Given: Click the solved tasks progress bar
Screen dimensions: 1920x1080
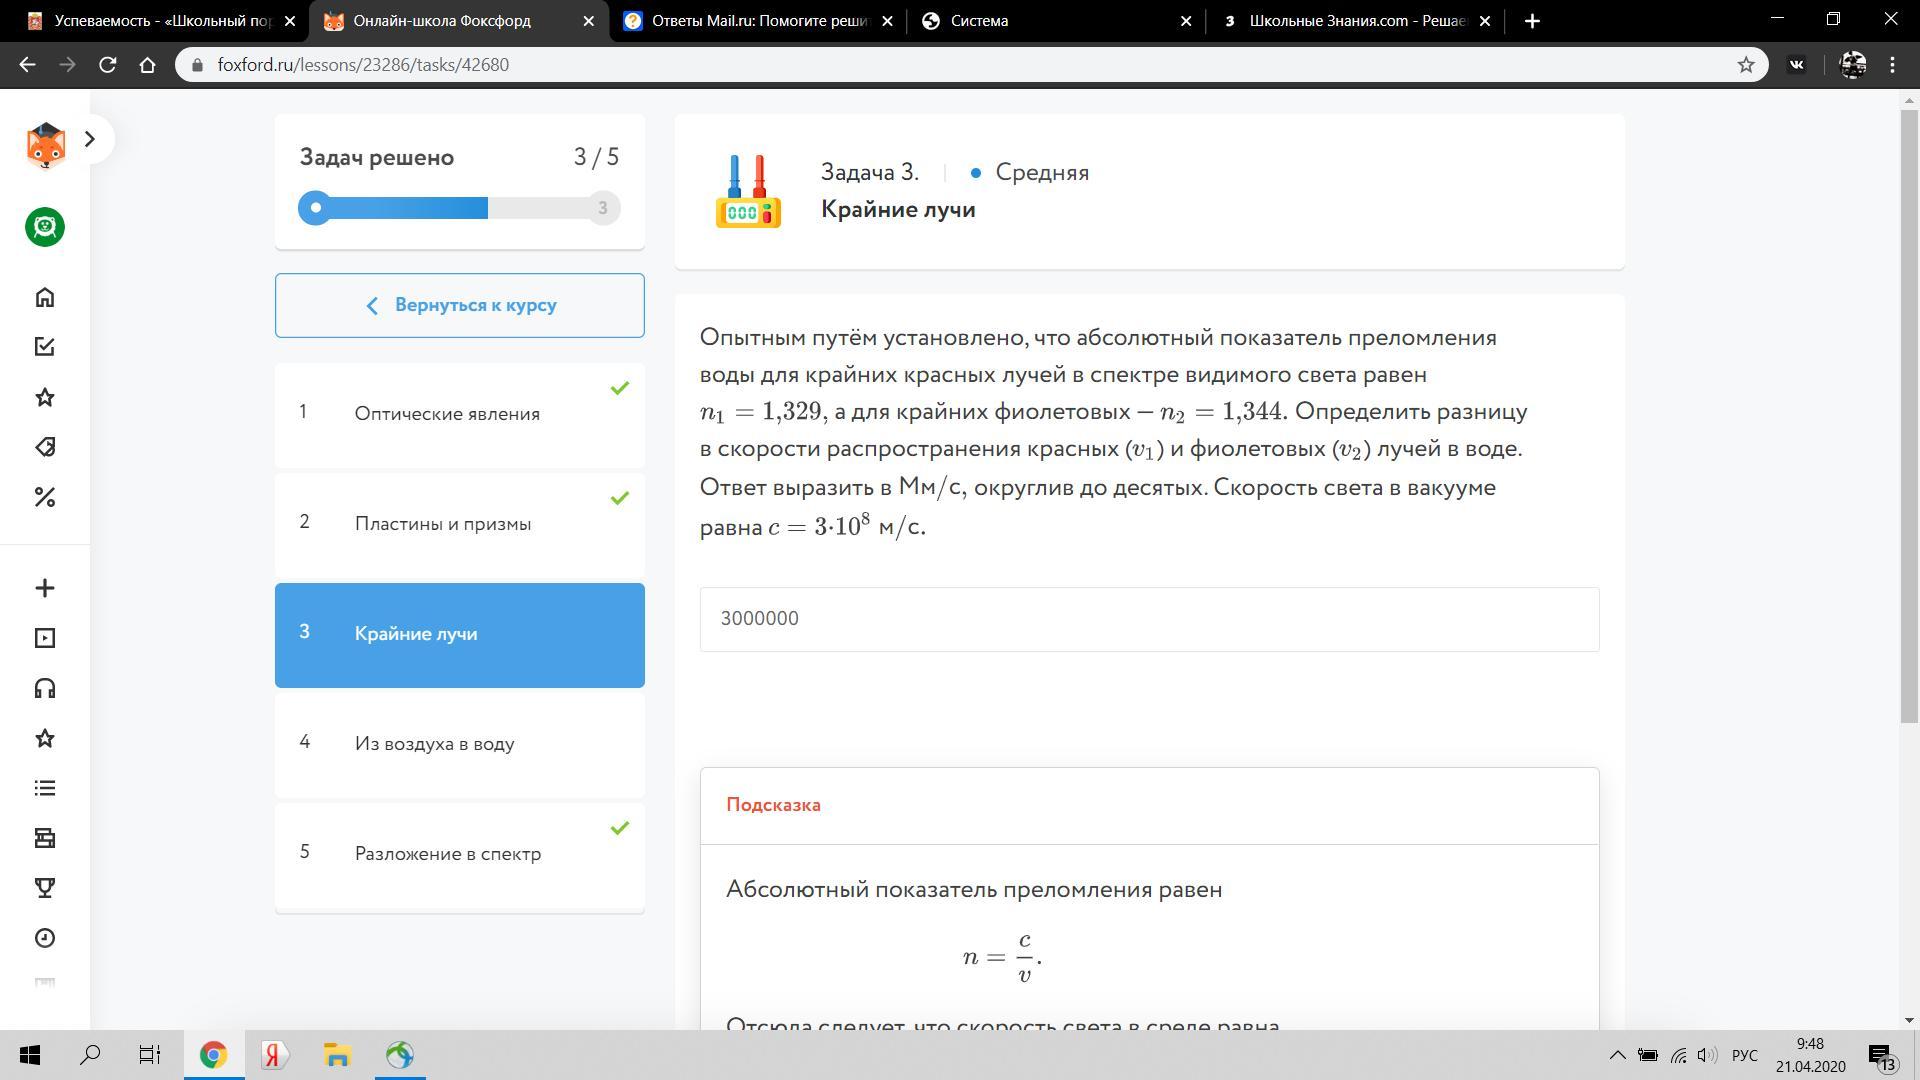Looking at the screenshot, I should 459,208.
